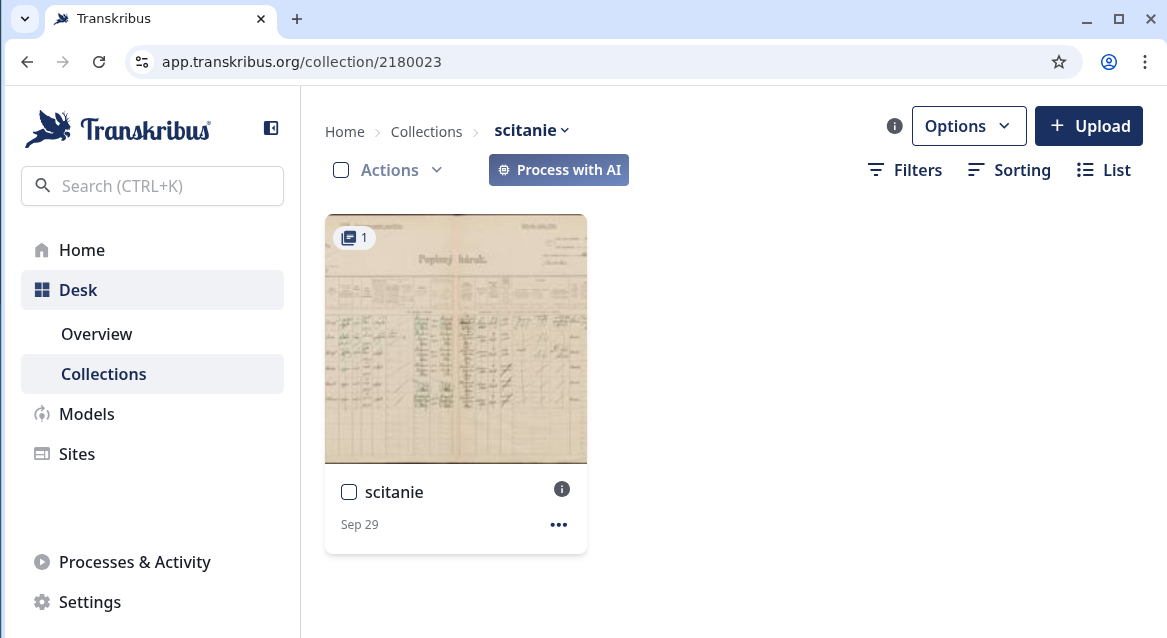Viewport: 1167px width, 638px height.
Task: Toggle the select-all checkbox beside Actions
Action: point(341,170)
